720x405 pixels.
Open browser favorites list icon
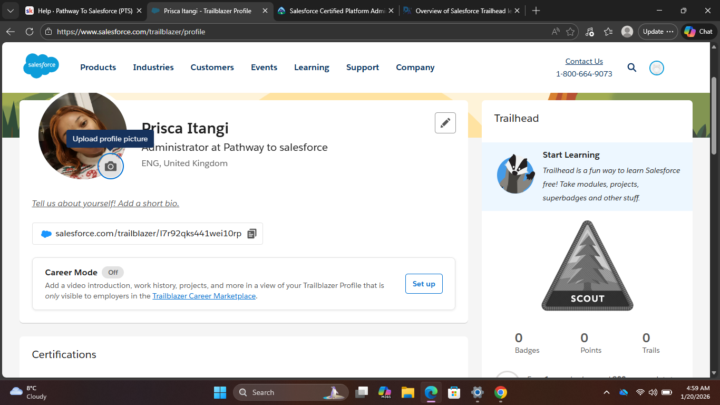click(608, 32)
